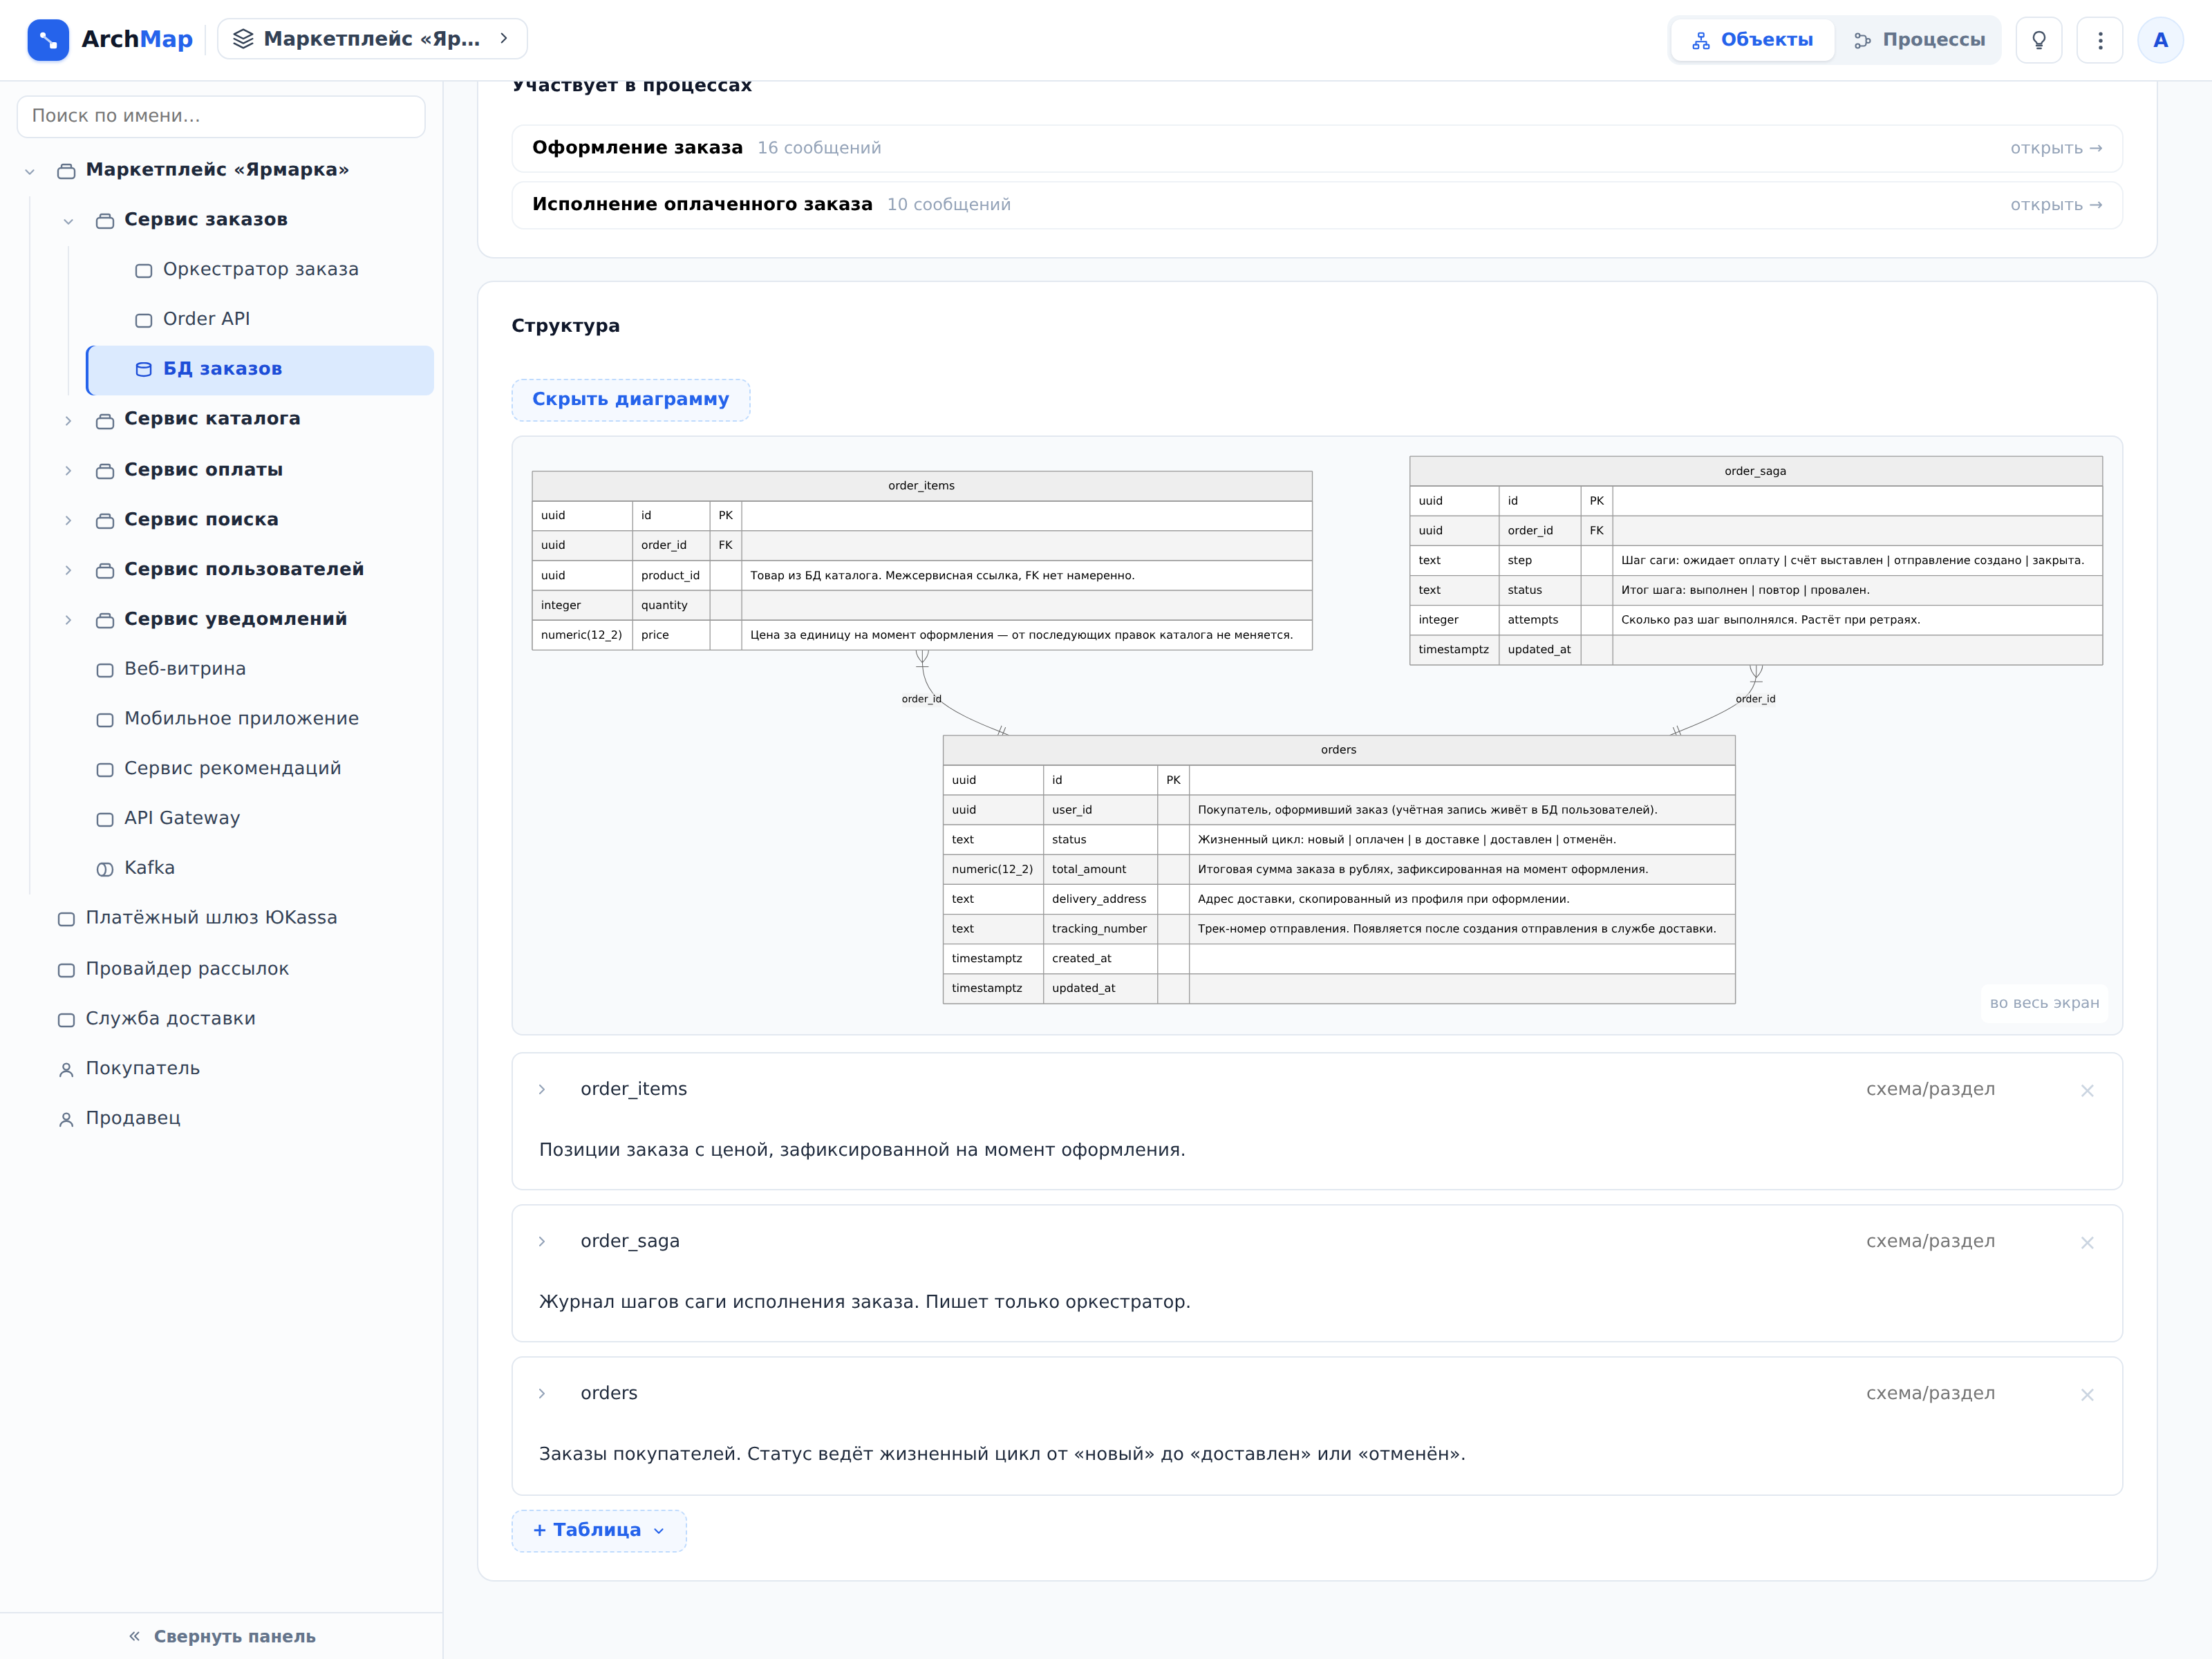Select Платёжный шлюз ЮKassa in the tree
The image size is (2212, 1659).
coord(211,918)
